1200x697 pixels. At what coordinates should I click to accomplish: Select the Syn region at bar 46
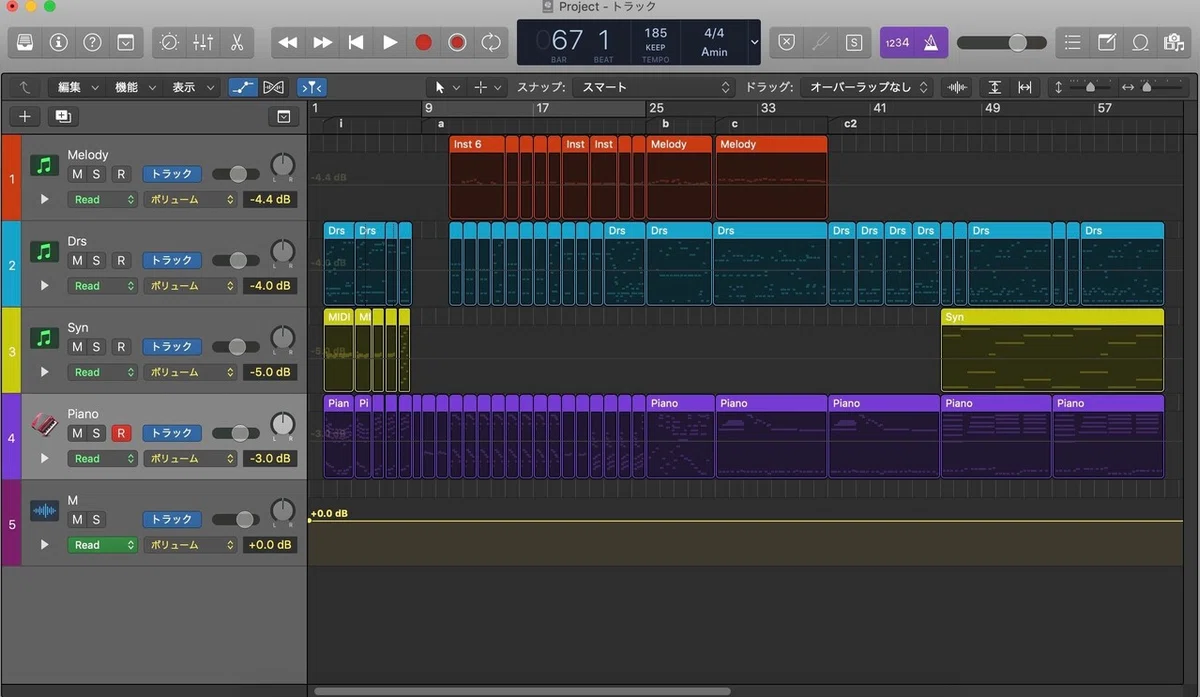pos(1052,350)
